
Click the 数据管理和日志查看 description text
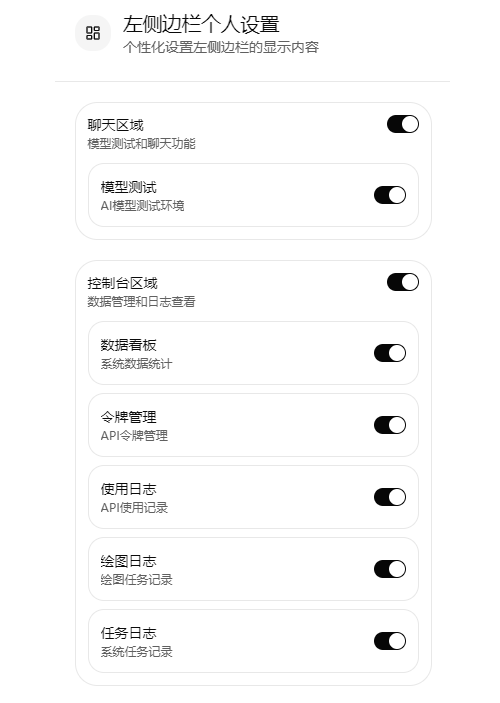coord(141,302)
